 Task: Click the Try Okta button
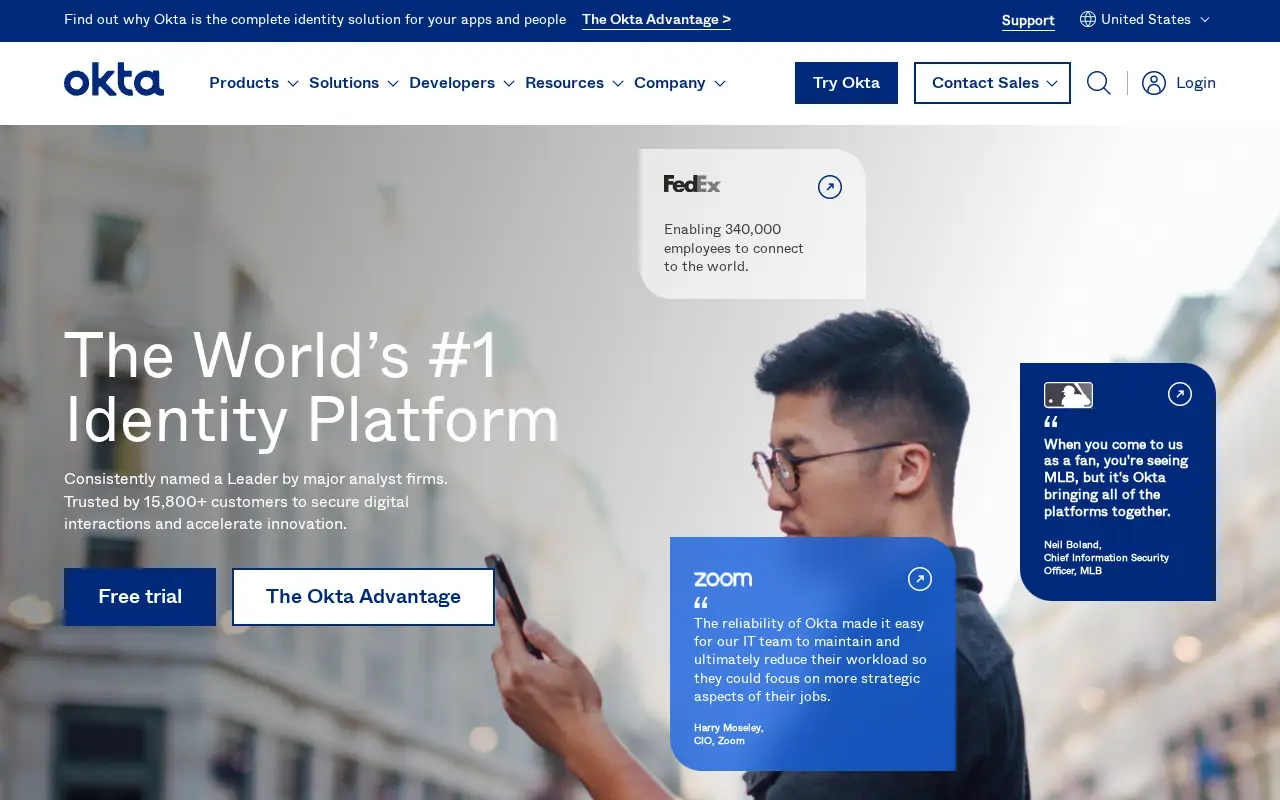tap(846, 83)
